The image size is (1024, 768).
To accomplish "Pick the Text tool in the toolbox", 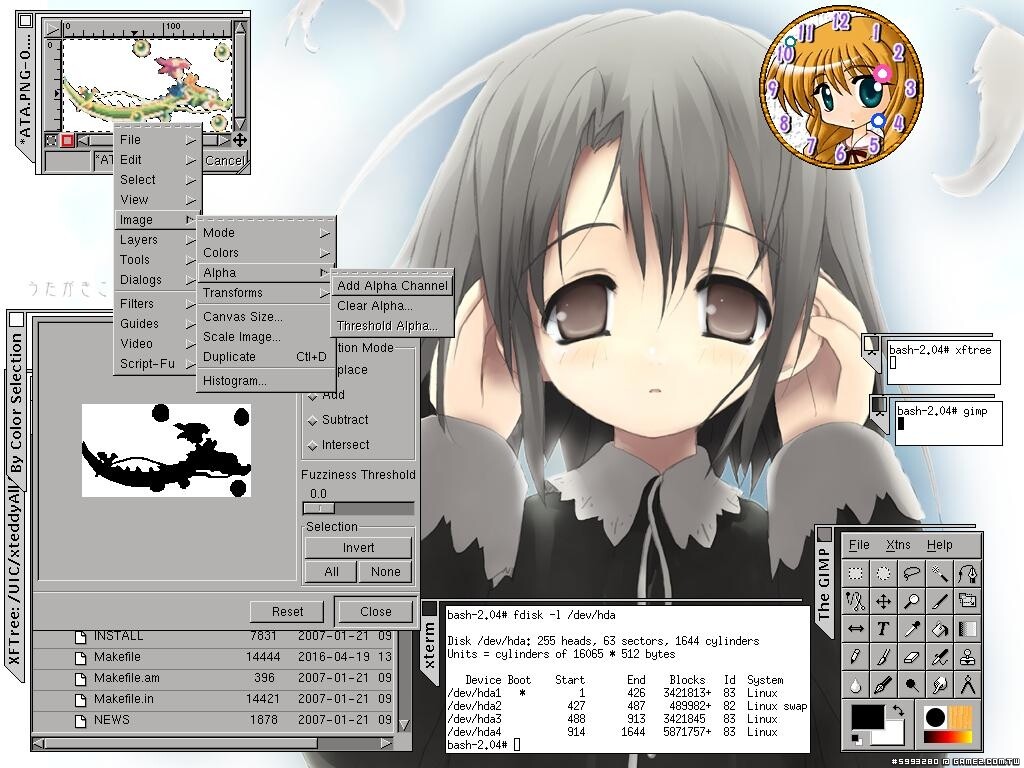I will [884, 629].
